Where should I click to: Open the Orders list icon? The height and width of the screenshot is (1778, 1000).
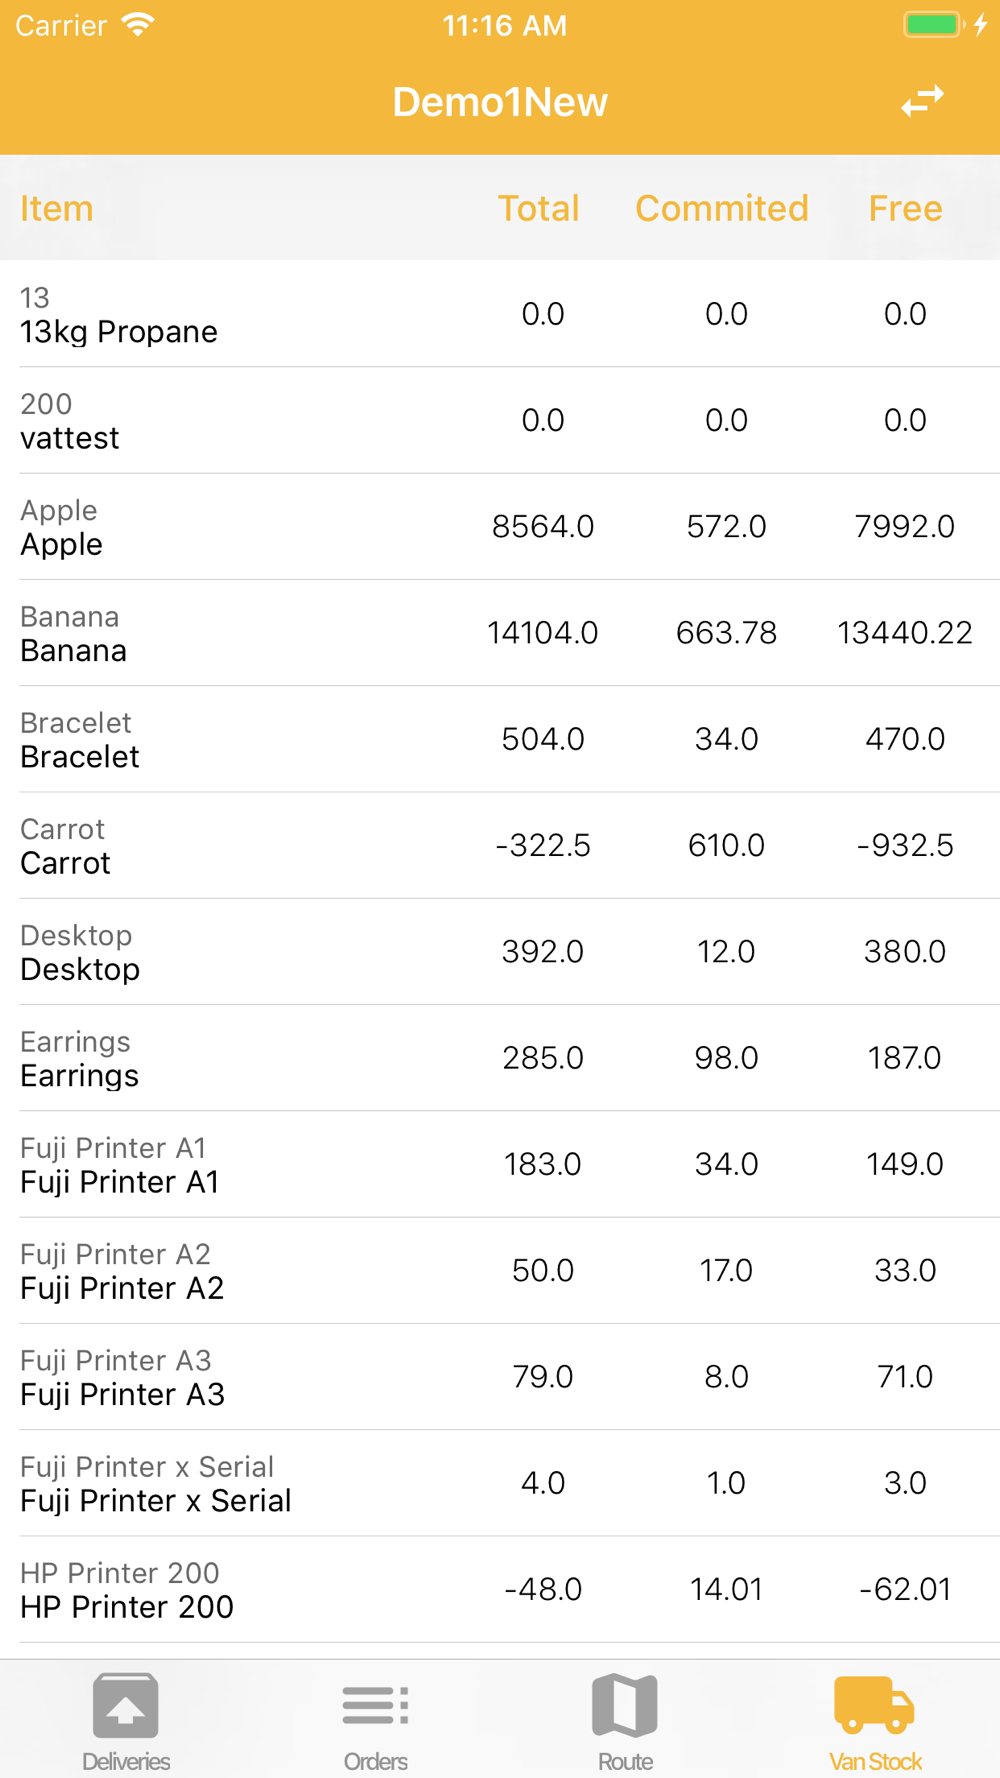(x=375, y=1706)
